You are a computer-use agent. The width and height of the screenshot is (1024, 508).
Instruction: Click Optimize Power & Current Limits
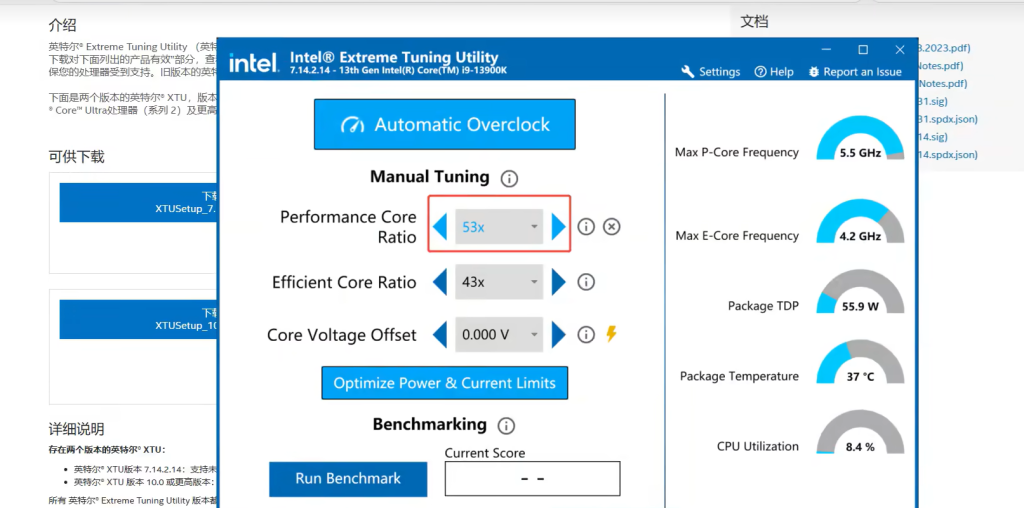click(x=445, y=383)
